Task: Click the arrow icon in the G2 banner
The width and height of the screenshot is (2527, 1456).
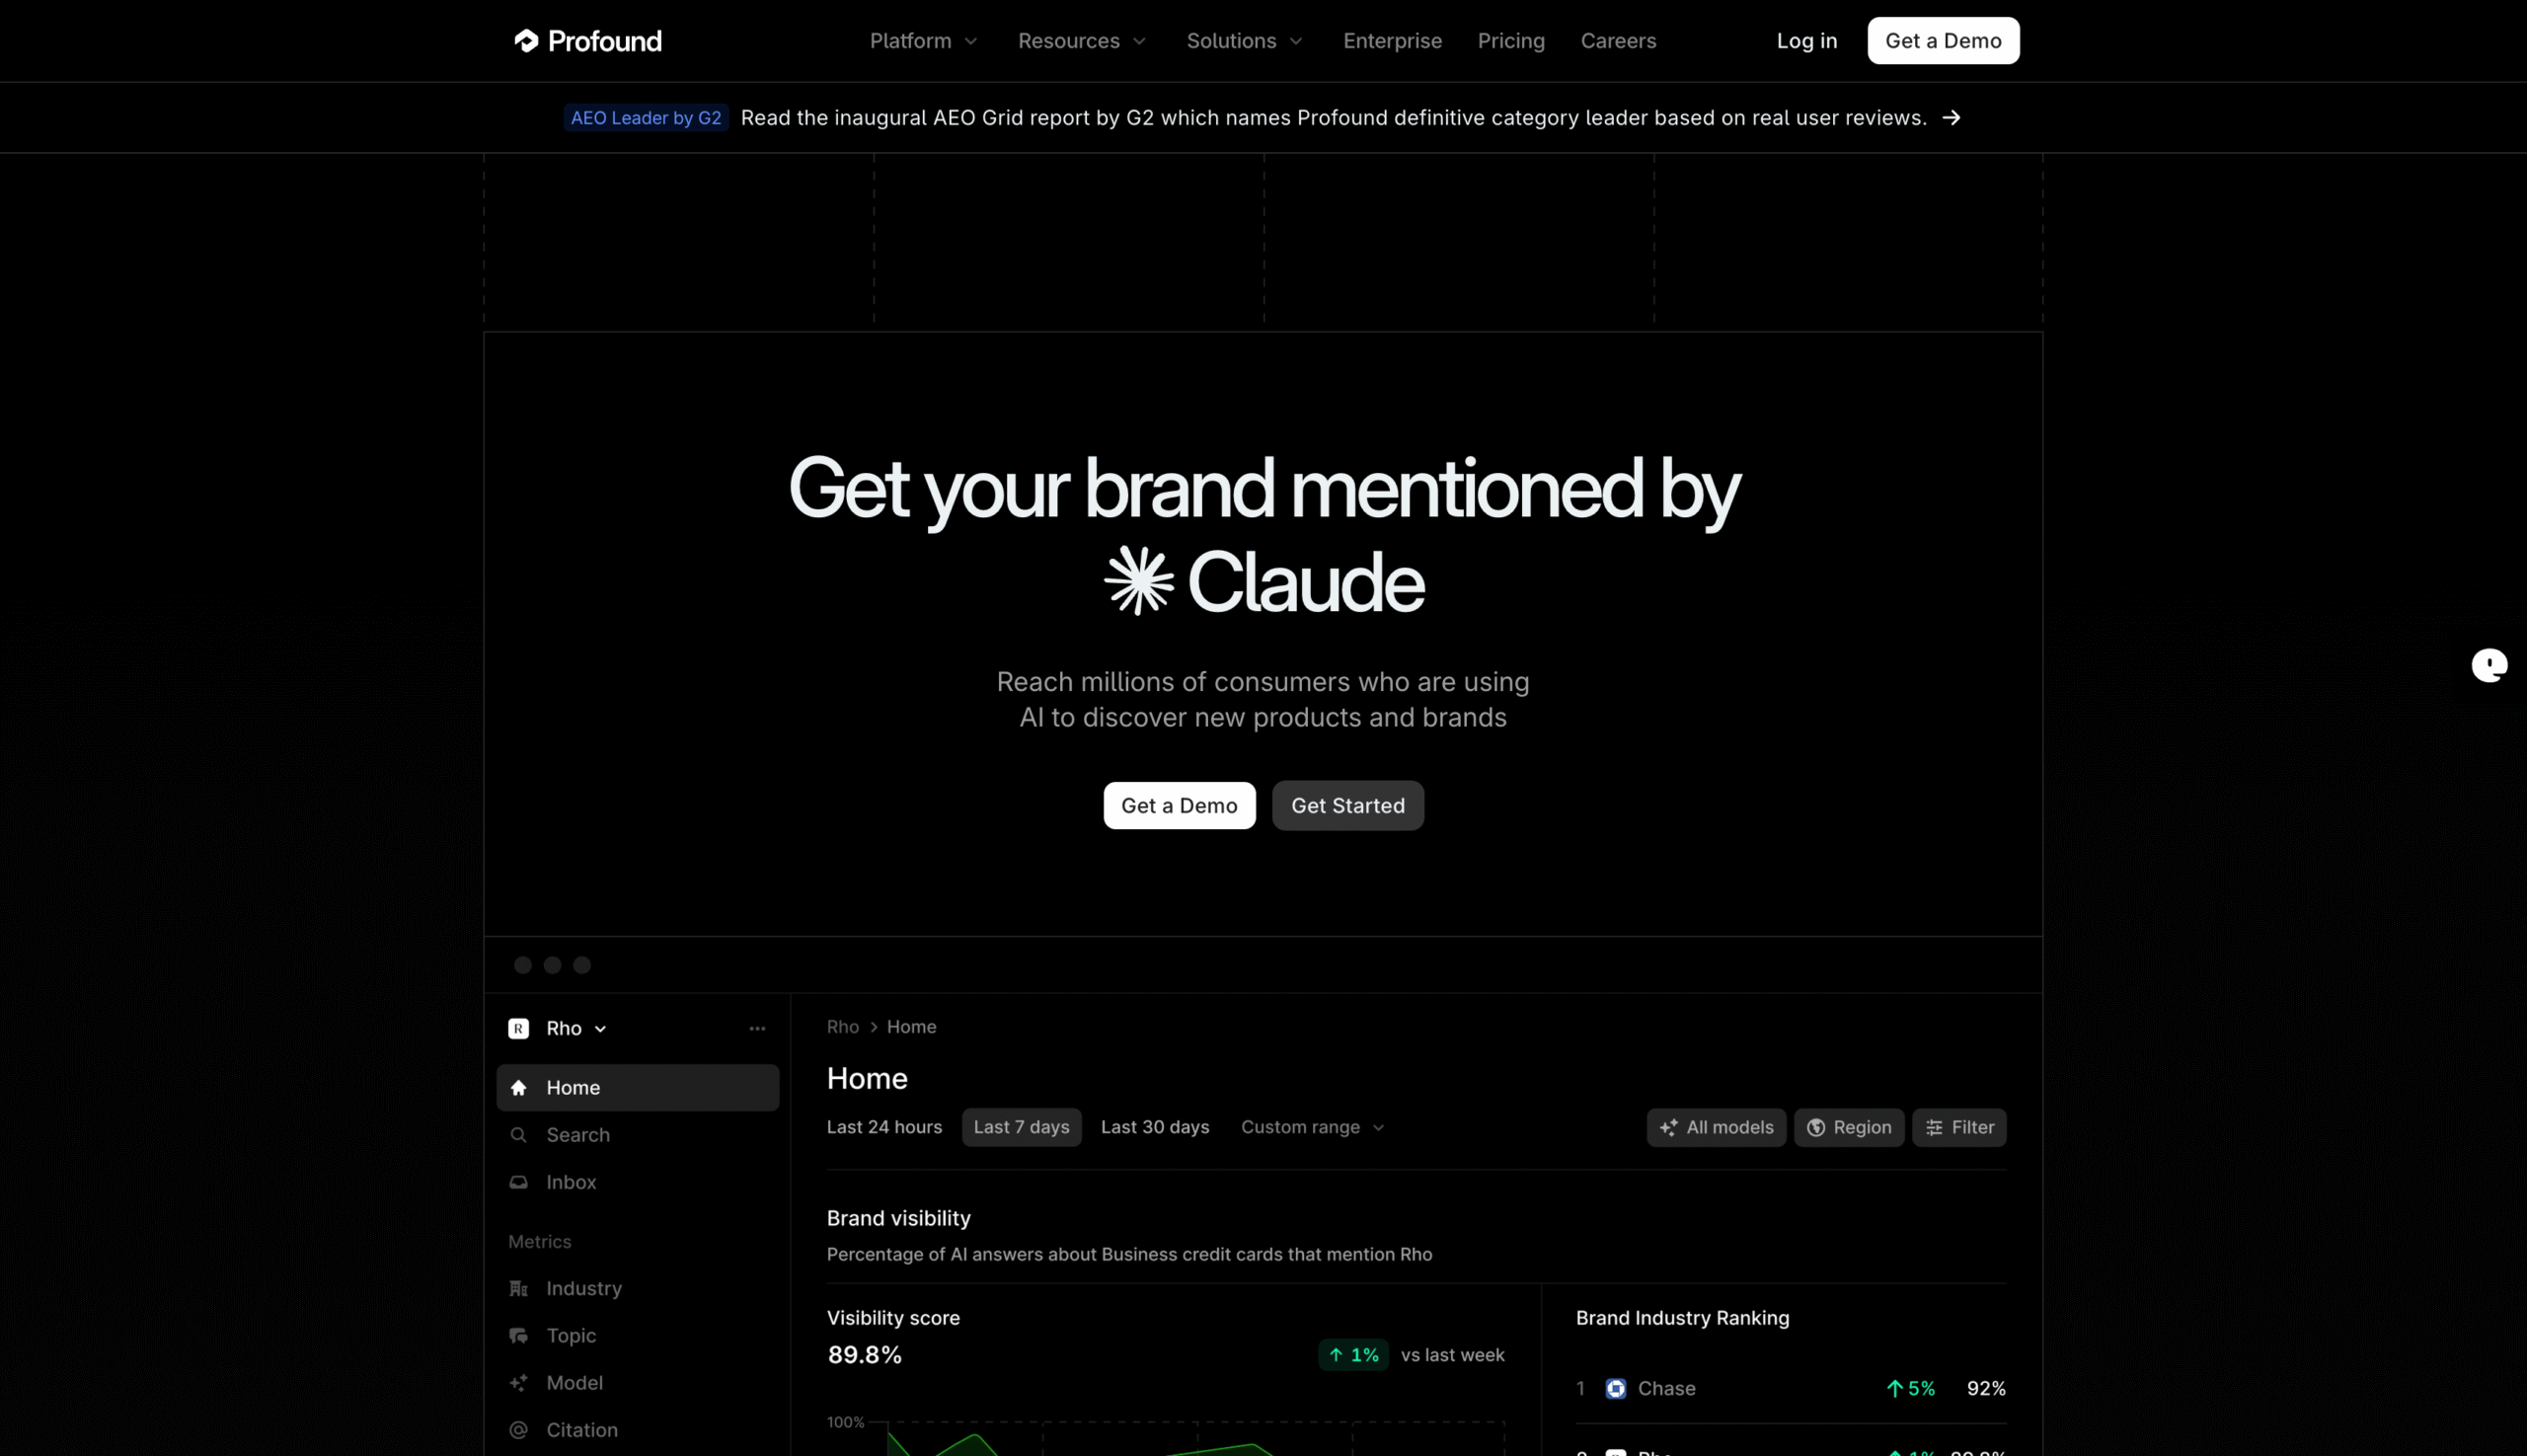Action: (1951, 118)
